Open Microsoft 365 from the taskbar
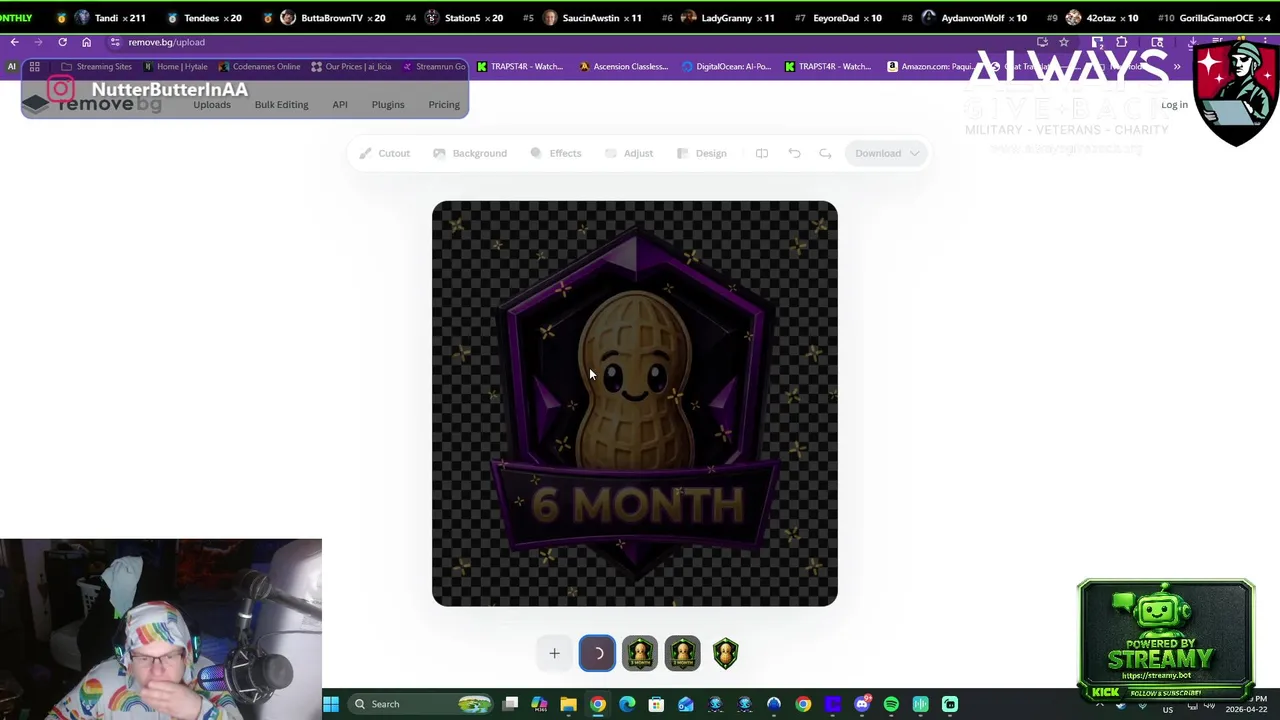This screenshot has width=1280, height=720. pos(539,704)
